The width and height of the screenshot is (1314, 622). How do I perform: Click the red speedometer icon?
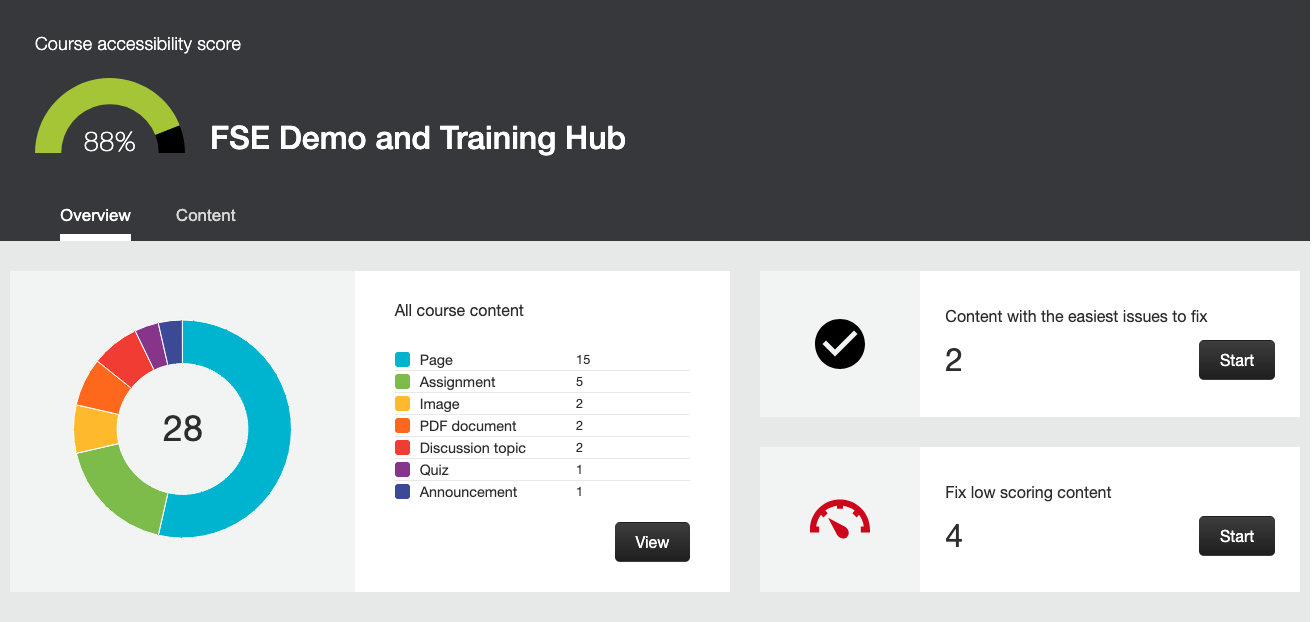pos(840,519)
